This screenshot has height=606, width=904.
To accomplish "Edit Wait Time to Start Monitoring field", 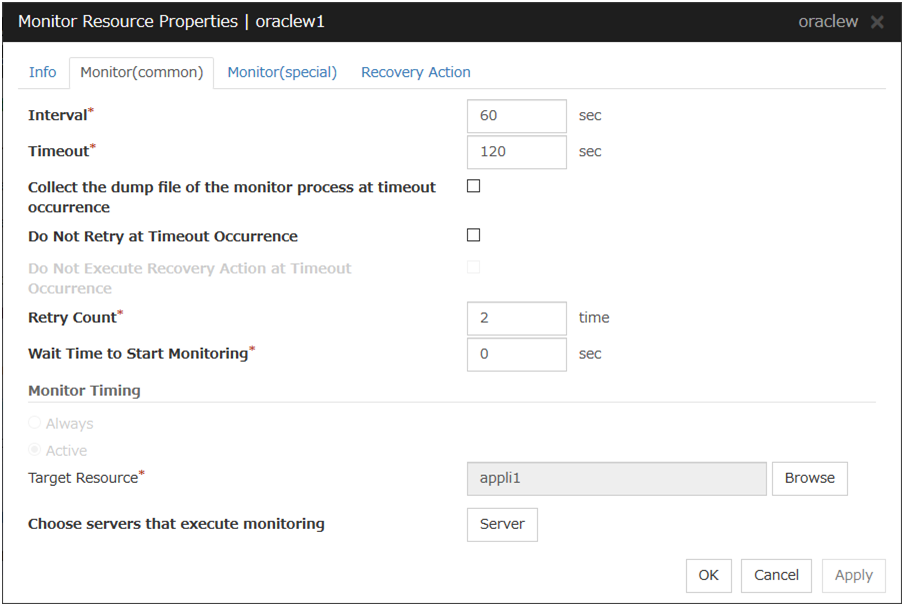I will [x=516, y=354].
